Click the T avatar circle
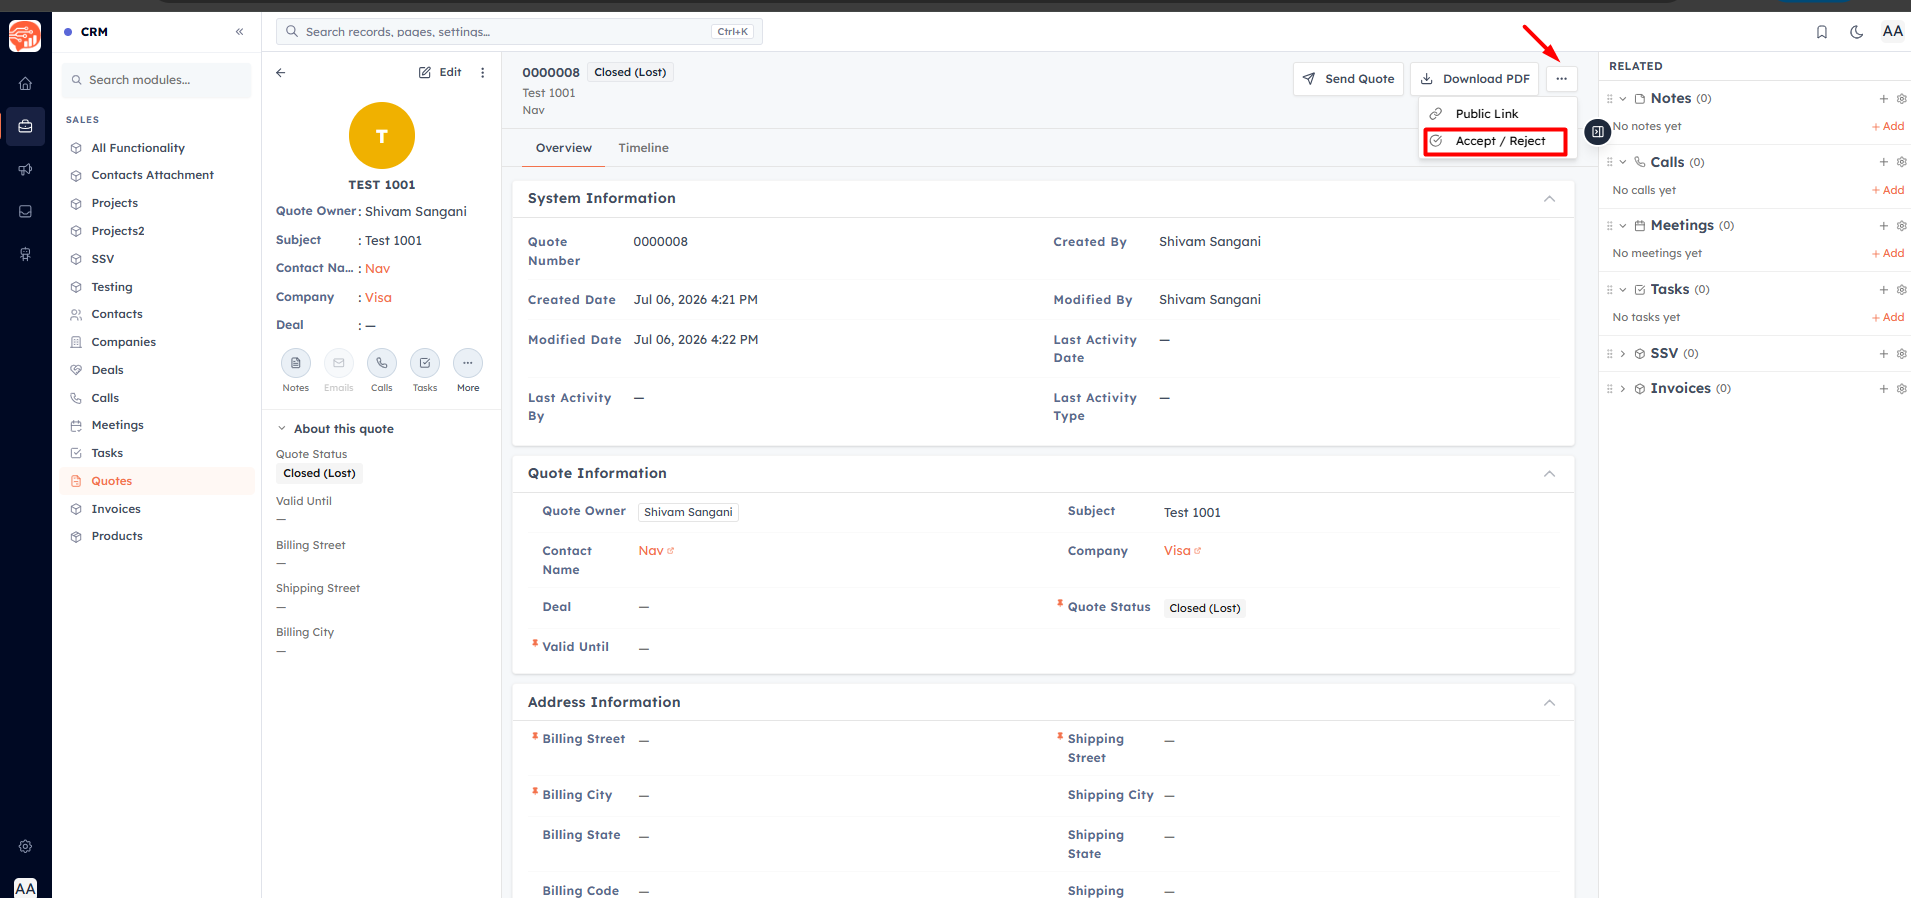 coord(382,136)
